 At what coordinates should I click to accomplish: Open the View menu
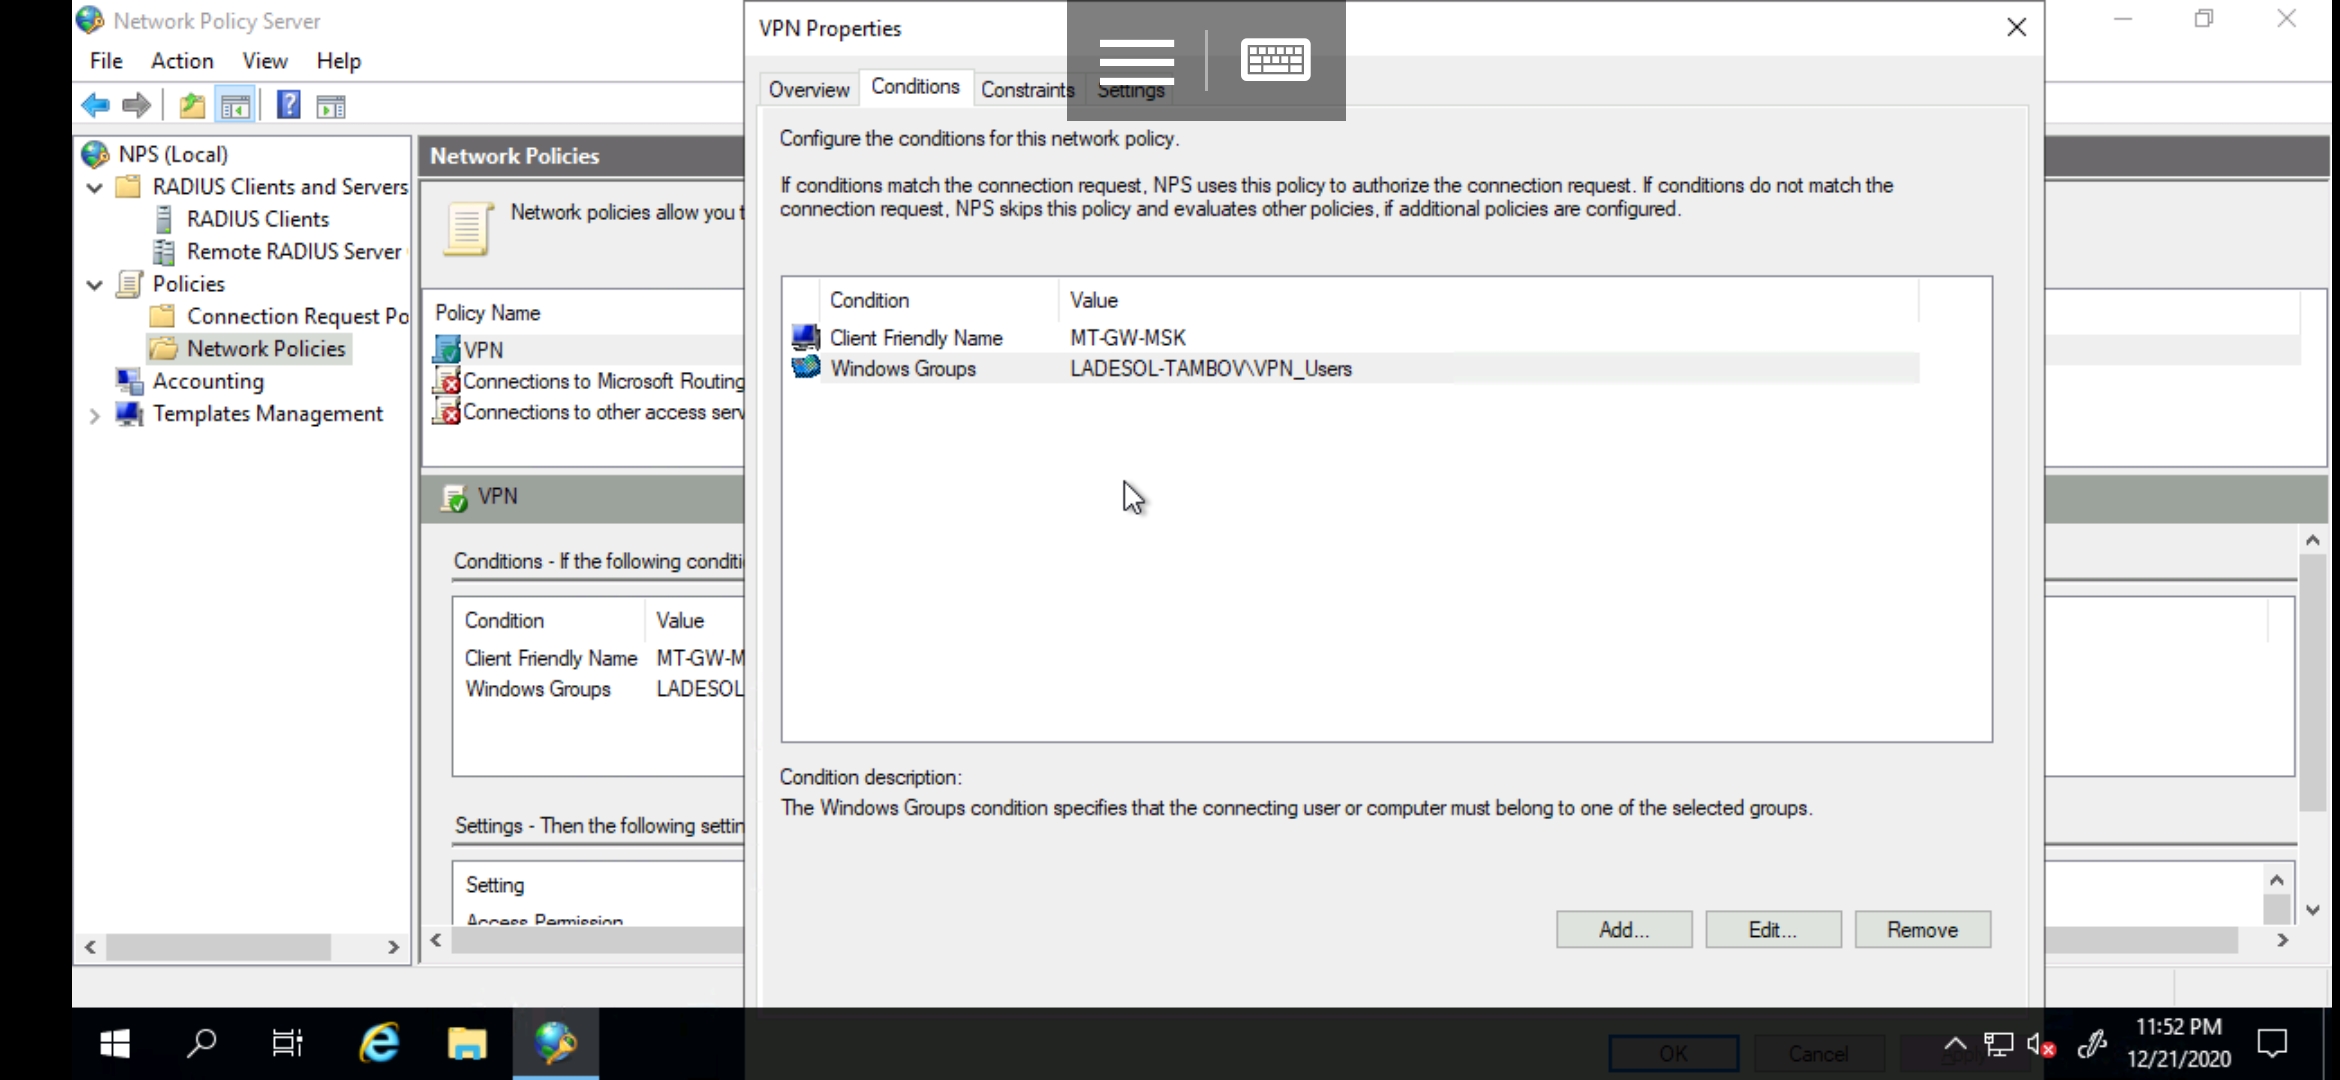click(x=265, y=61)
